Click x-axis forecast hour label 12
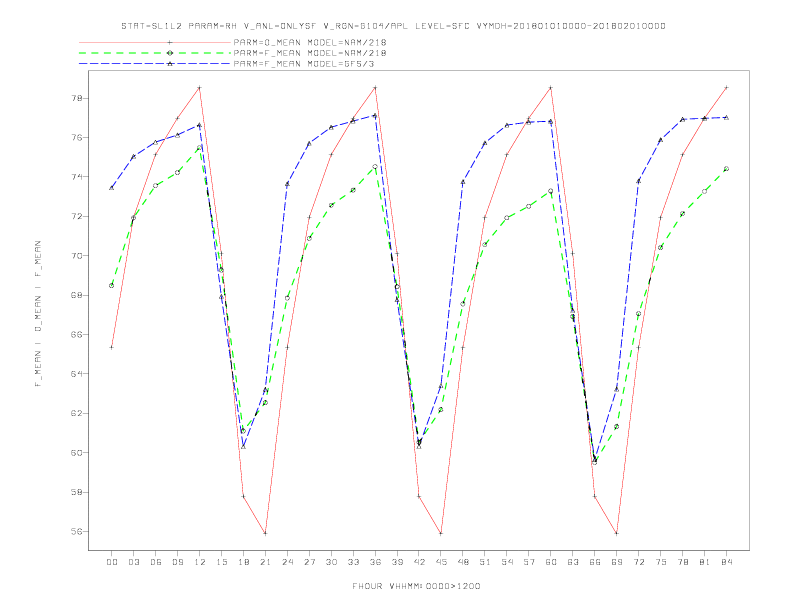Viewport: 792px width, 612px height. click(200, 562)
